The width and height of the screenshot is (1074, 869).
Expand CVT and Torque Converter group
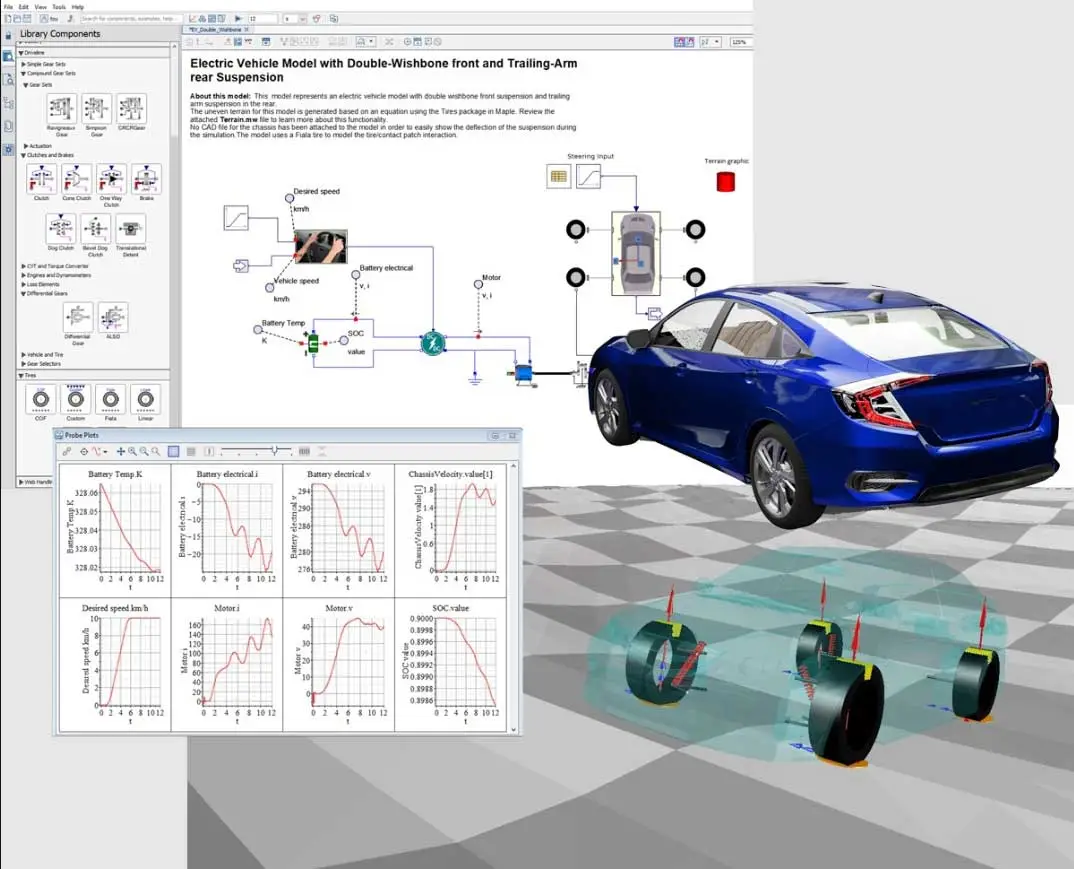pos(23,266)
